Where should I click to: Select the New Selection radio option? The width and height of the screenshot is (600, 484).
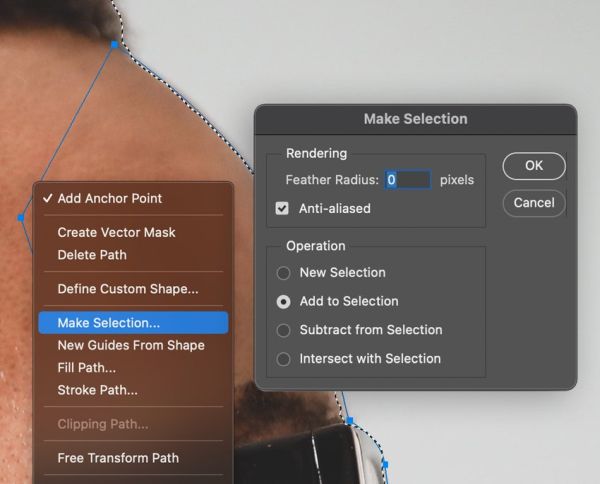(x=284, y=273)
